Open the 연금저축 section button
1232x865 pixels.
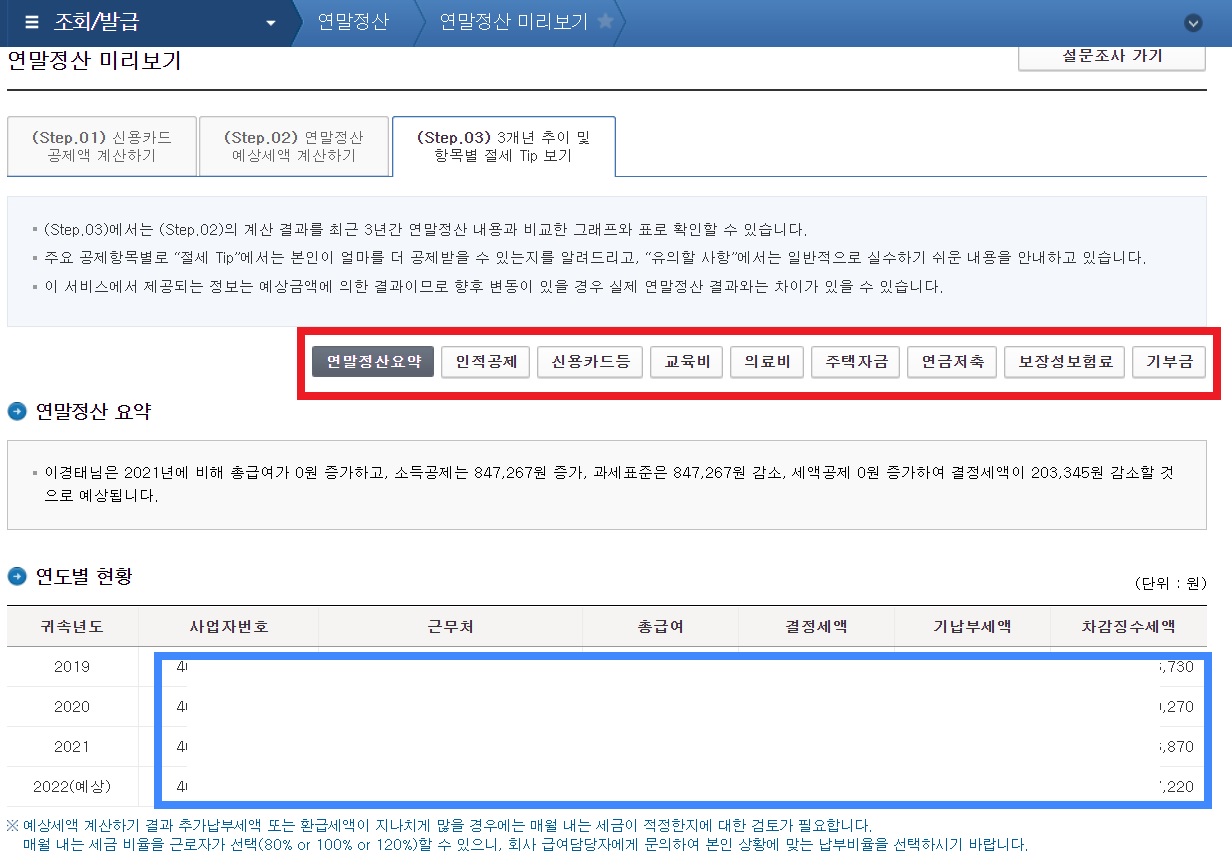951,361
